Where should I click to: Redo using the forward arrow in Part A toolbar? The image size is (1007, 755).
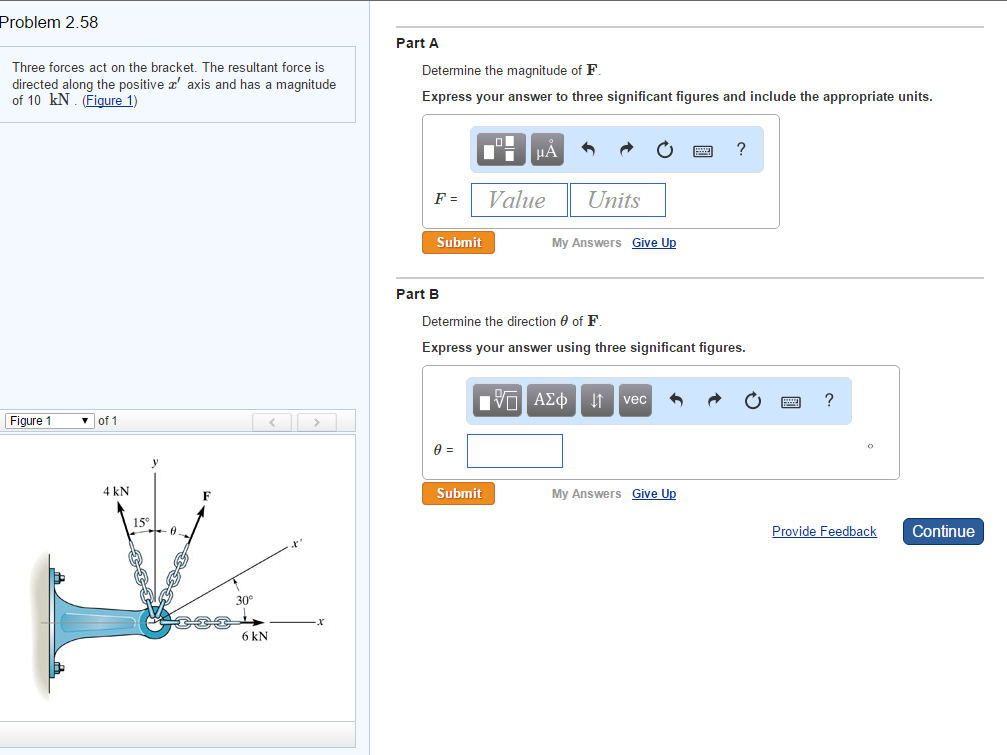click(x=625, y=148)
